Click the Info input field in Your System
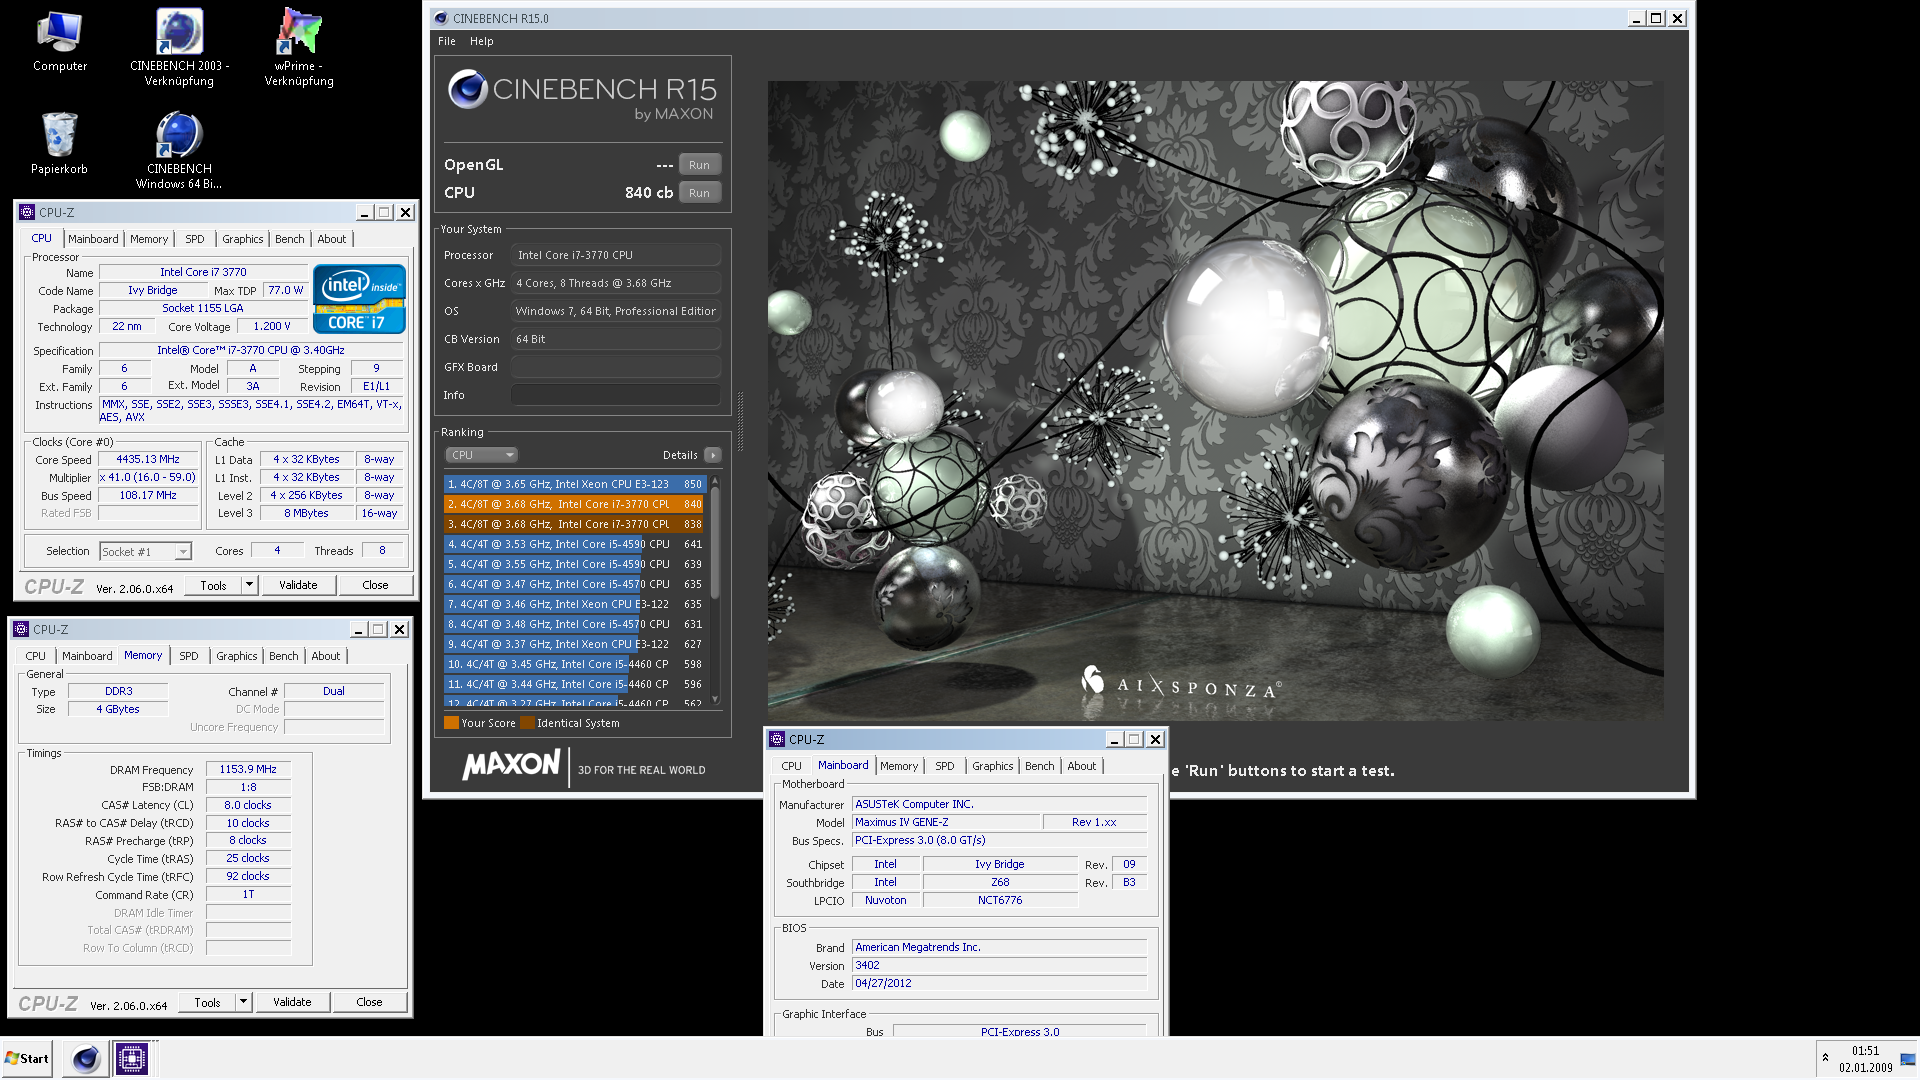Screen dimensions: 1920x1080 tap(616, 395)
